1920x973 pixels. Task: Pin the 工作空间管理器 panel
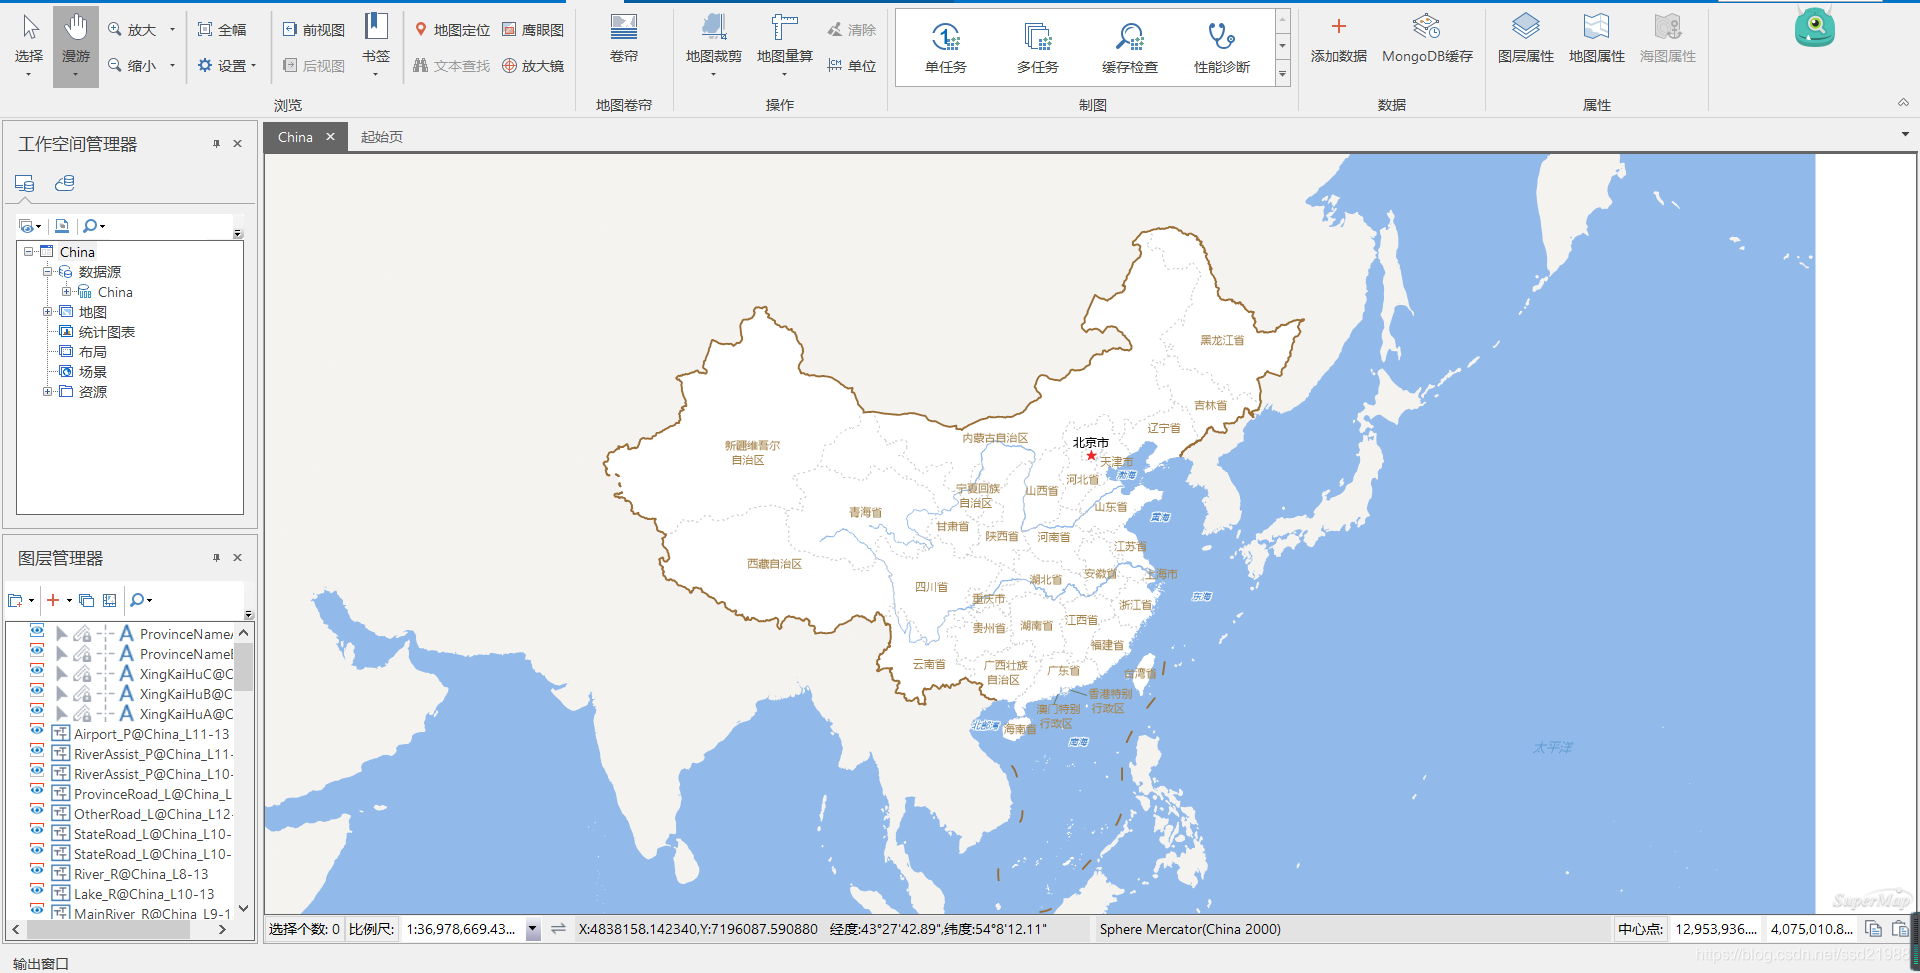(x=216, y=144)
